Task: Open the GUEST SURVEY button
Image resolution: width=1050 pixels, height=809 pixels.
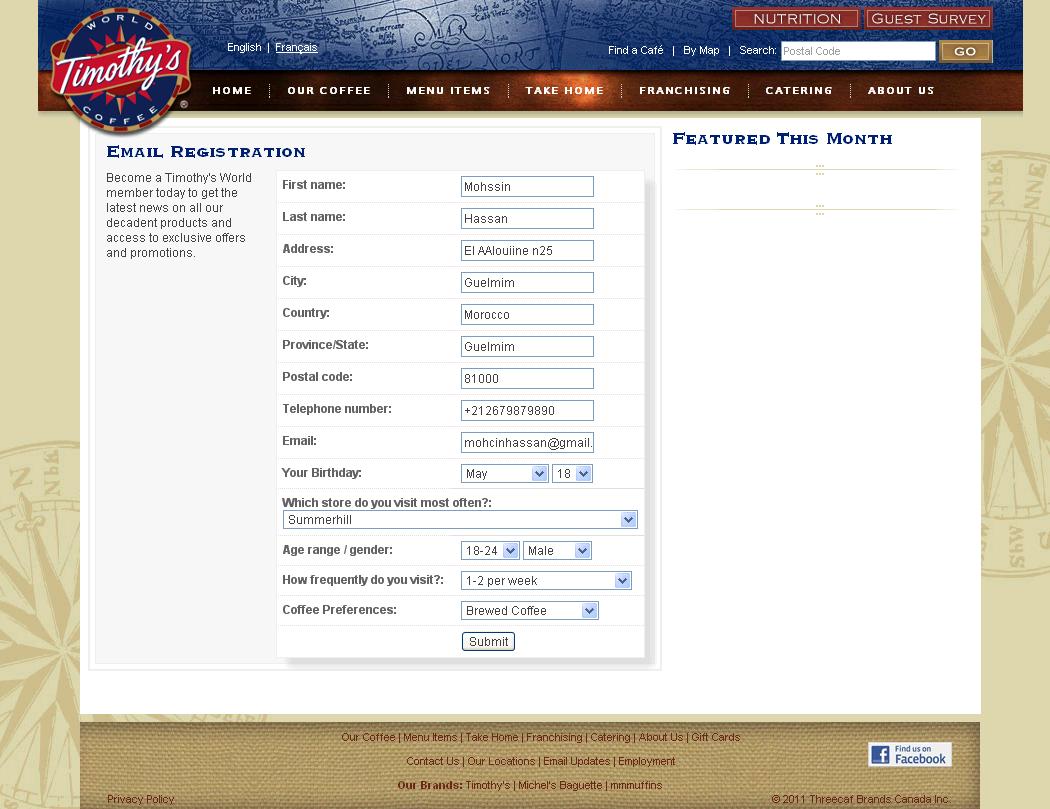Action: pyautogui.click(x=928, y=19)
